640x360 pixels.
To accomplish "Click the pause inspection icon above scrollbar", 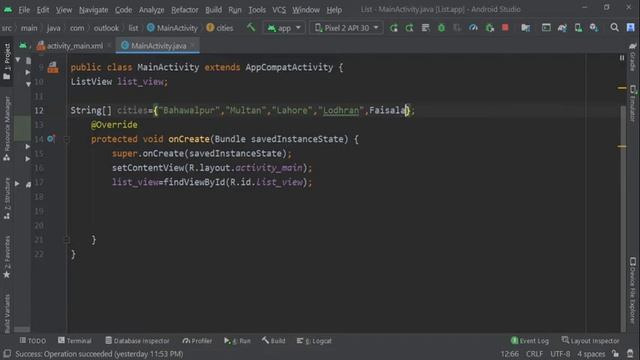I will (x=622, y=58).
